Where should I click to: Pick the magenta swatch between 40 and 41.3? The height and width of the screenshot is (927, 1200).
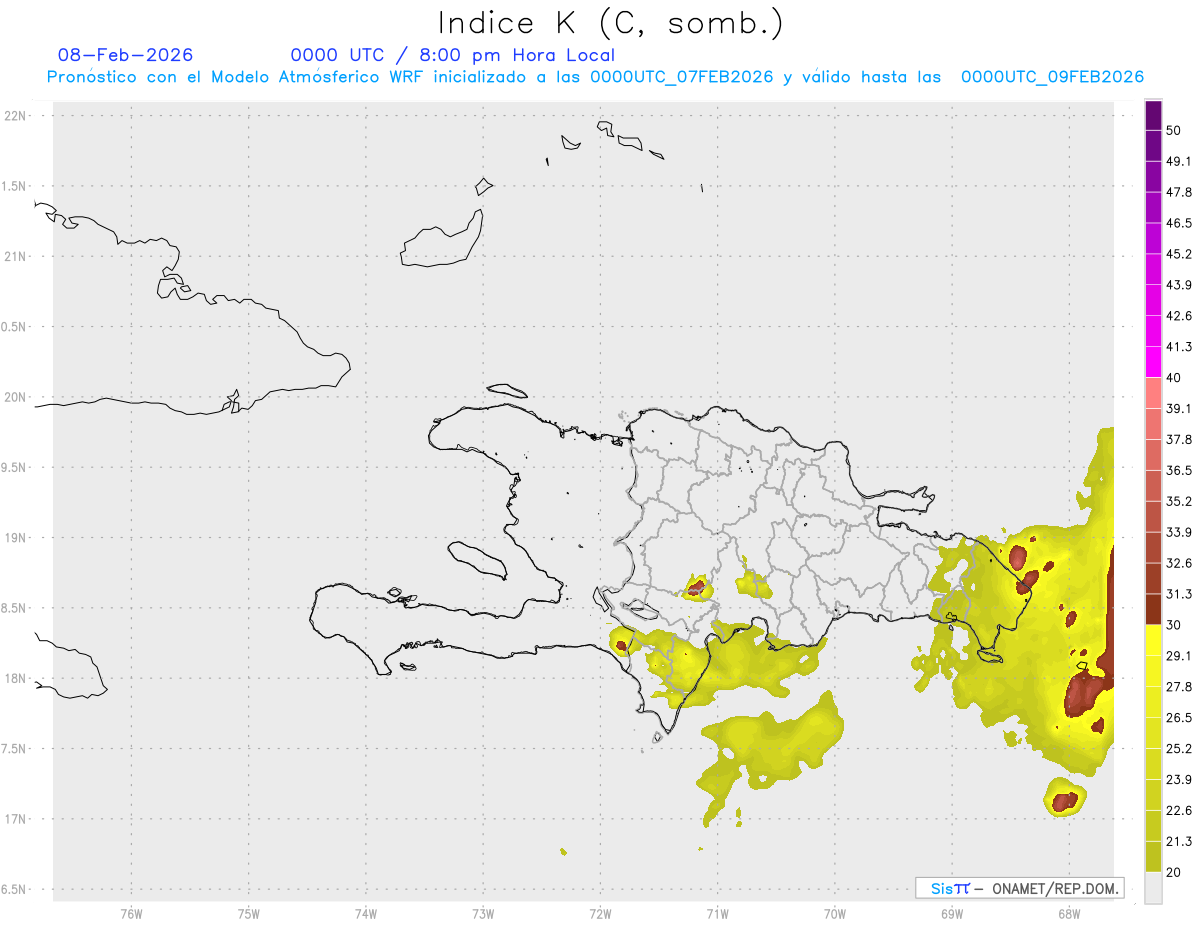click(1153, 362)
